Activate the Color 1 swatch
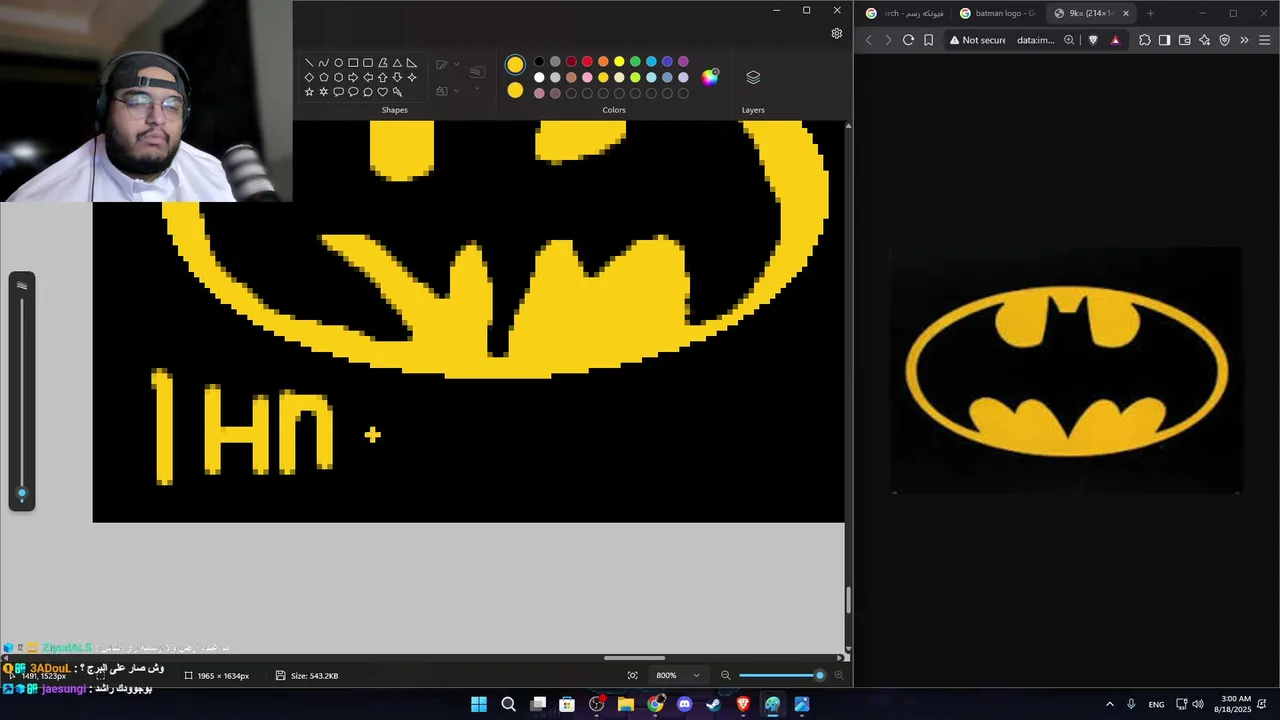1280x720 pixels. click(x=515, y=64)
